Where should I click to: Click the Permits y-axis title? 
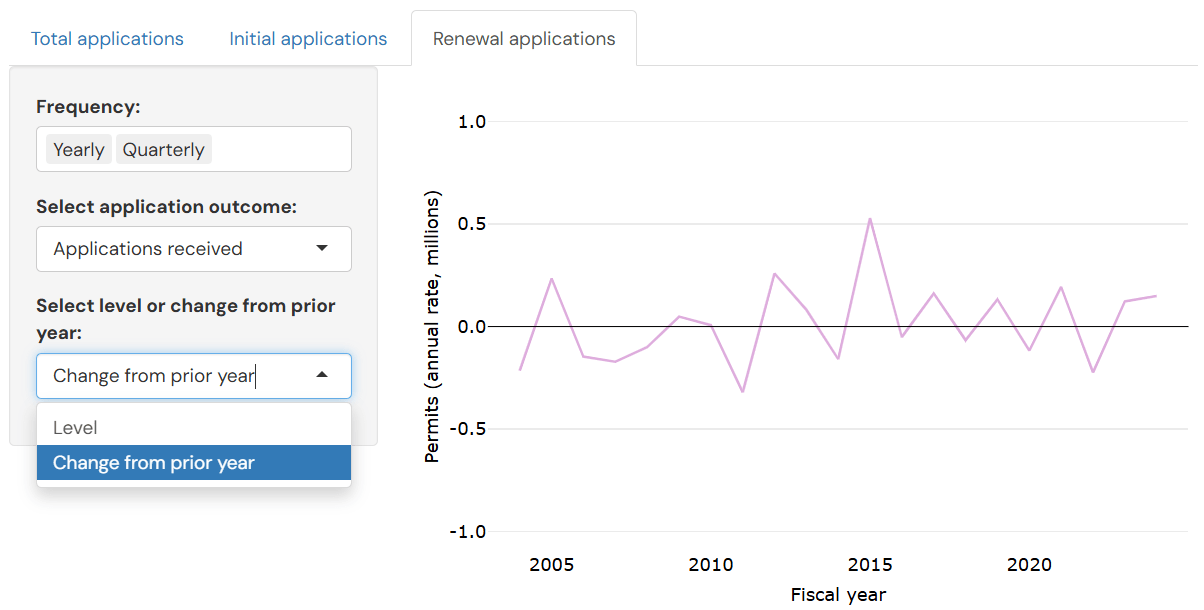[432, 328]
